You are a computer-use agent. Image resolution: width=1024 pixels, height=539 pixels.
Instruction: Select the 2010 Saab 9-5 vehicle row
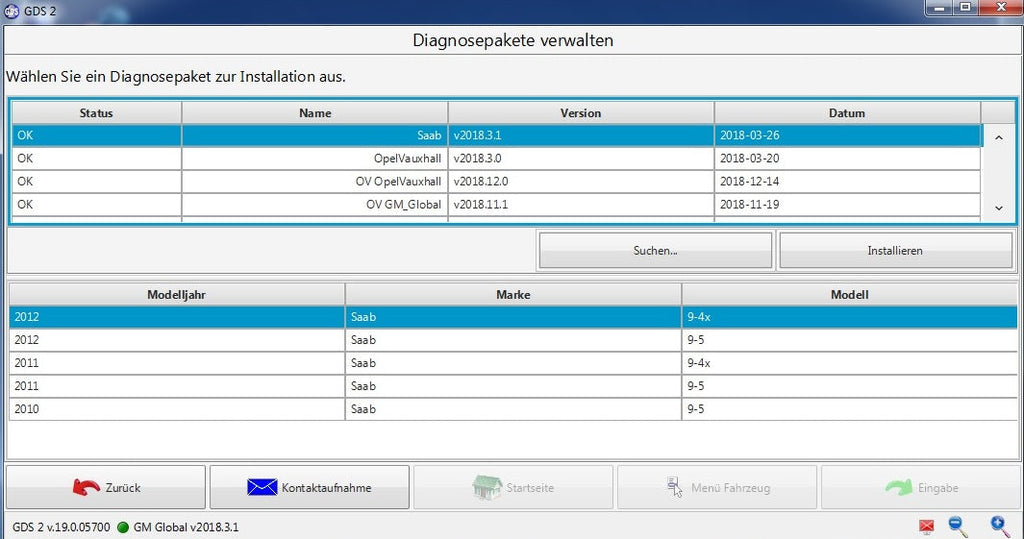tap(513, 409)
